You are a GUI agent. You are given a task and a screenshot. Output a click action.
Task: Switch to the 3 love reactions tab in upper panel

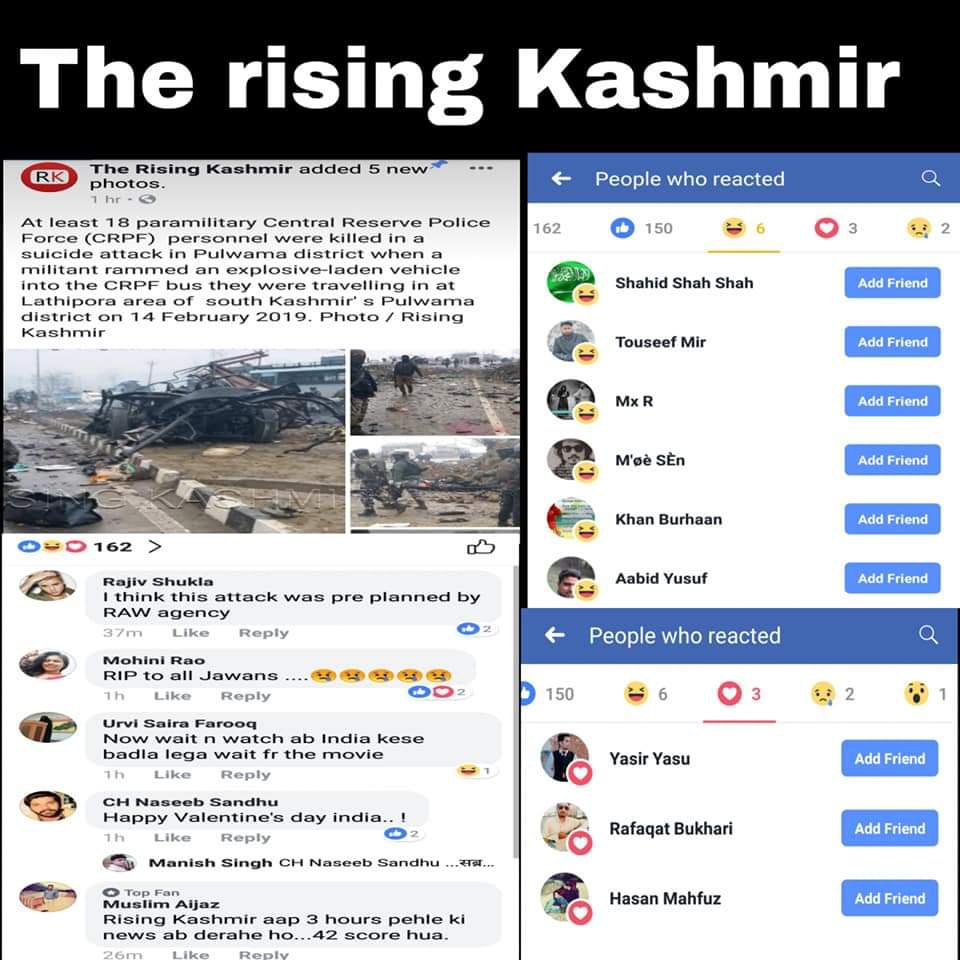point(836,228)
